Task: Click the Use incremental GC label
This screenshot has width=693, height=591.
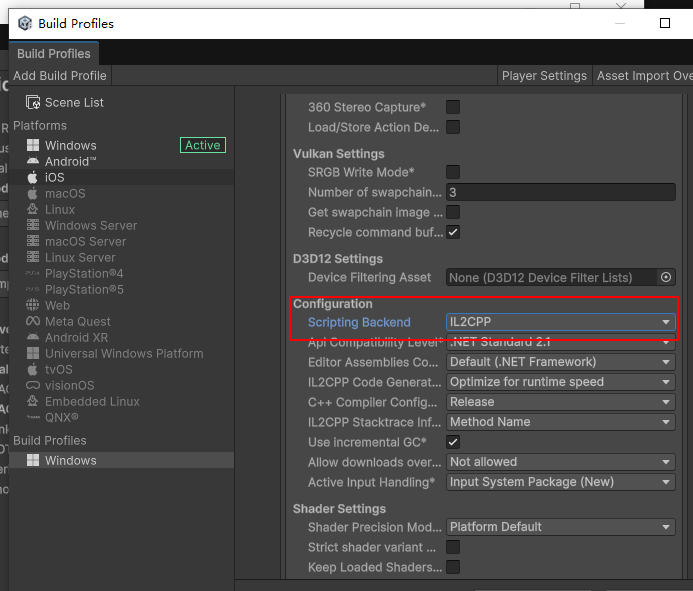Action: (367, 442)
